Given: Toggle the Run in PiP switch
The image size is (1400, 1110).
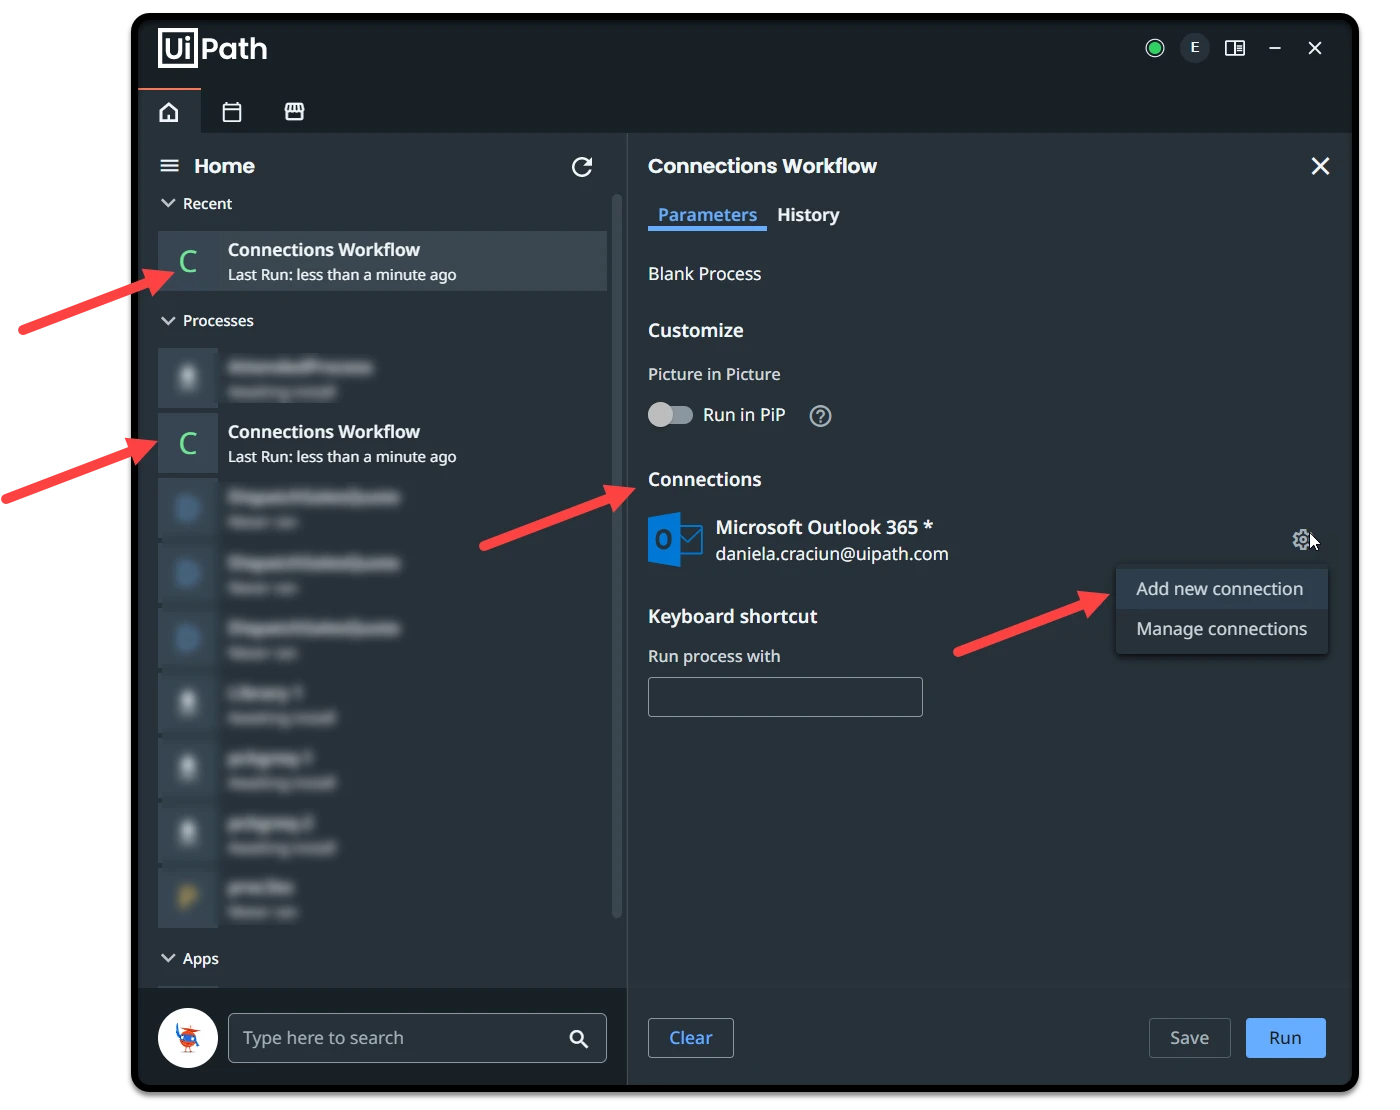Looking at the screenshot, I should [670, 415].
